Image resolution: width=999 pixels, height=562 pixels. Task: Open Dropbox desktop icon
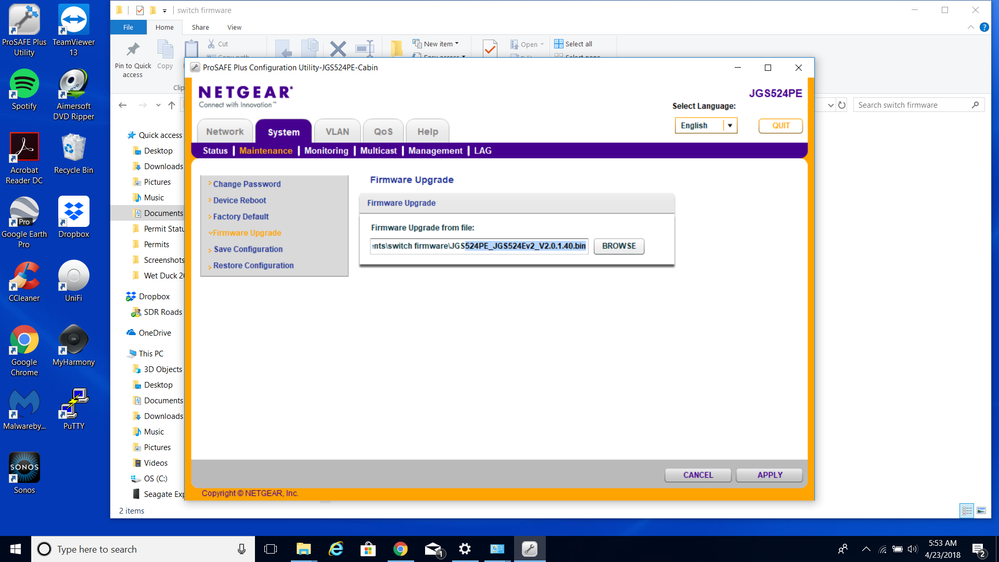[73, 217]
